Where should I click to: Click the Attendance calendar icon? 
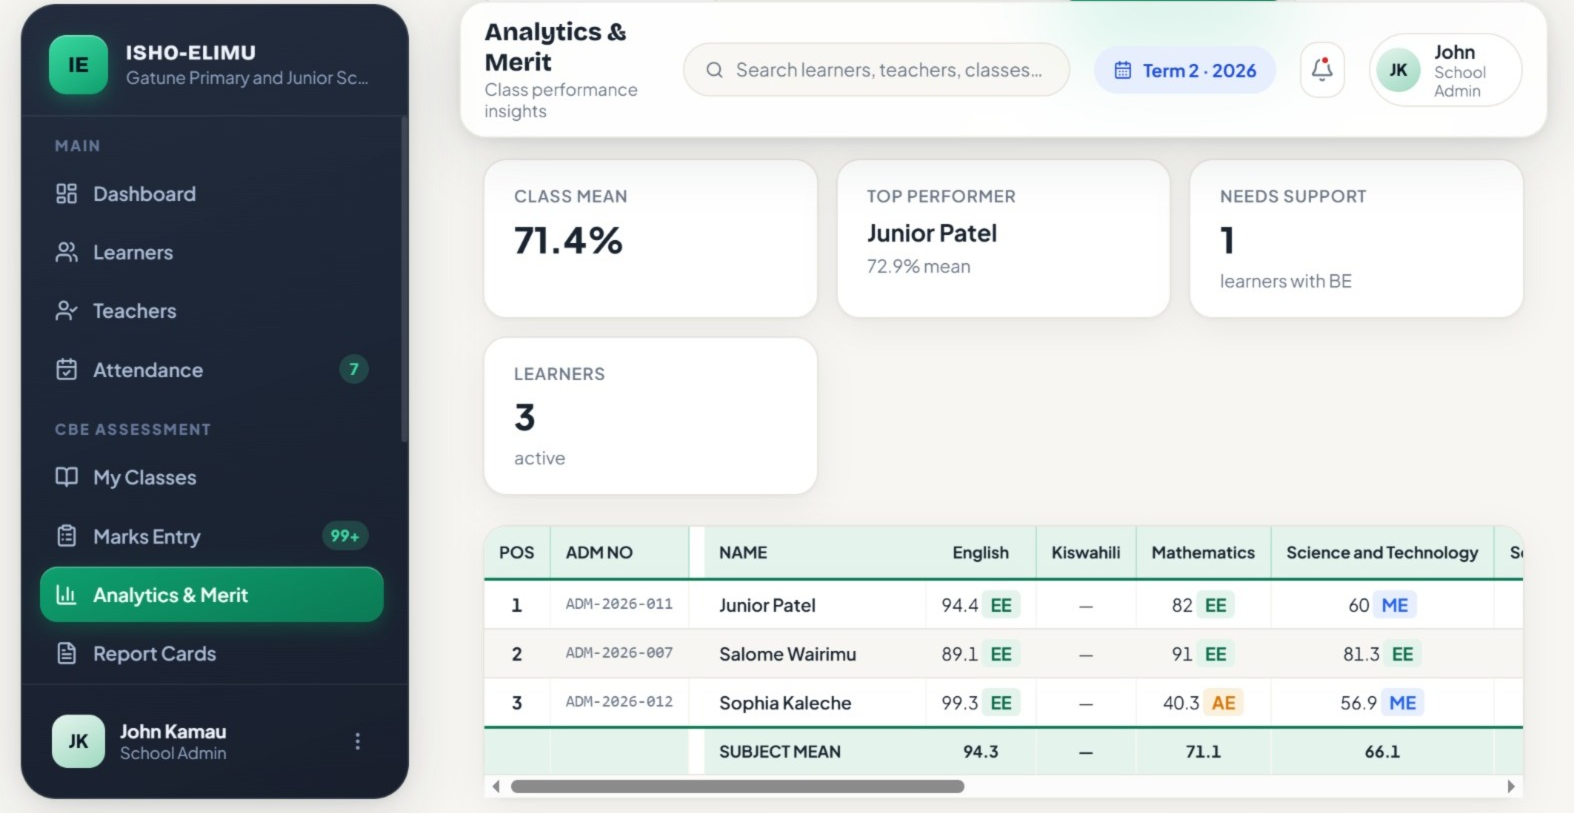[x=66, y=370]
